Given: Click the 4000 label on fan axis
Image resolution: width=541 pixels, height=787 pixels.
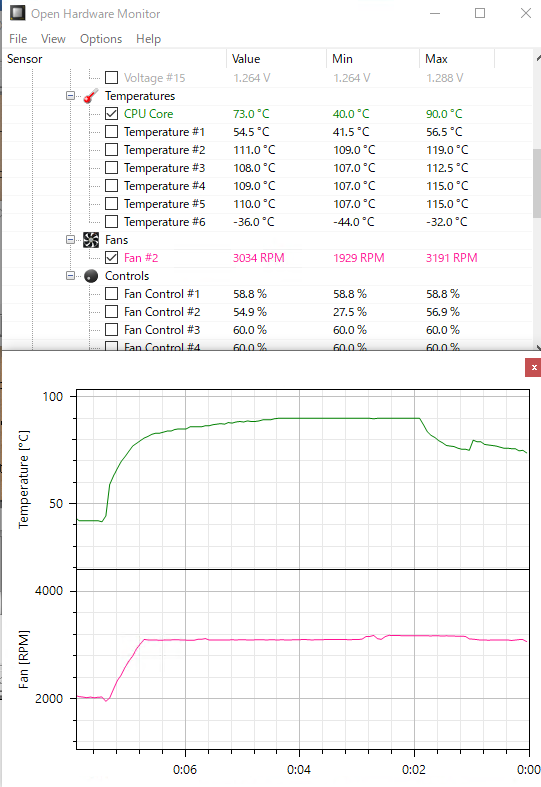Looking at the screenshot, I should (x=49, y=591).
